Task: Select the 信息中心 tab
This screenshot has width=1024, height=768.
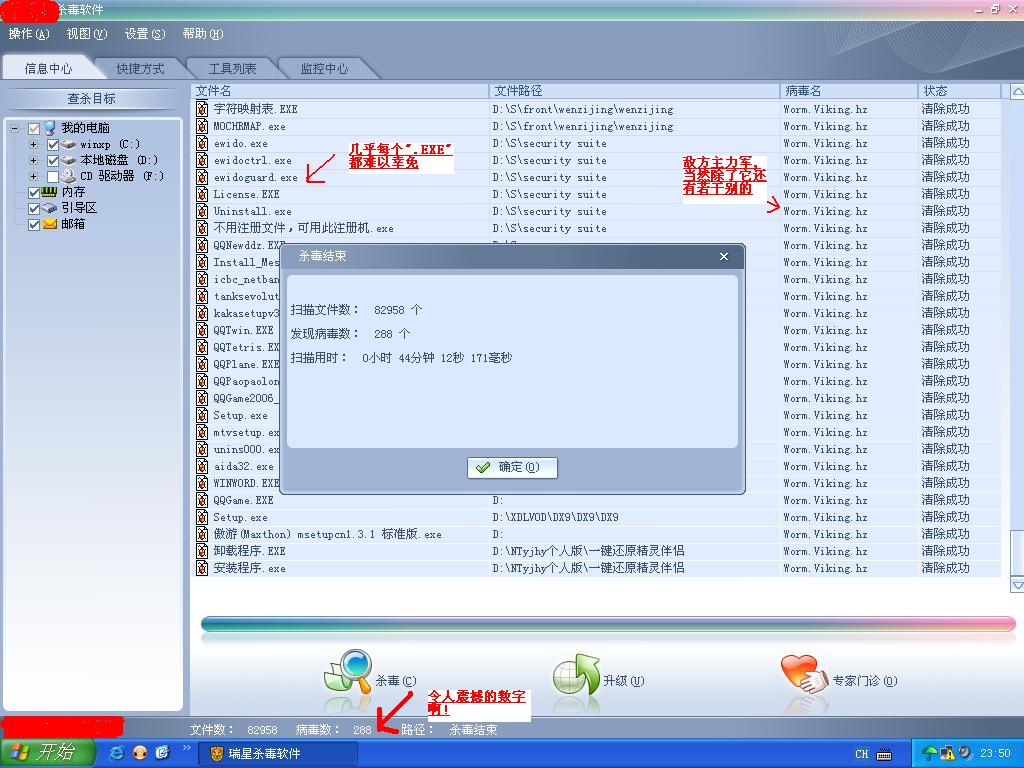Action: [48, 68]
